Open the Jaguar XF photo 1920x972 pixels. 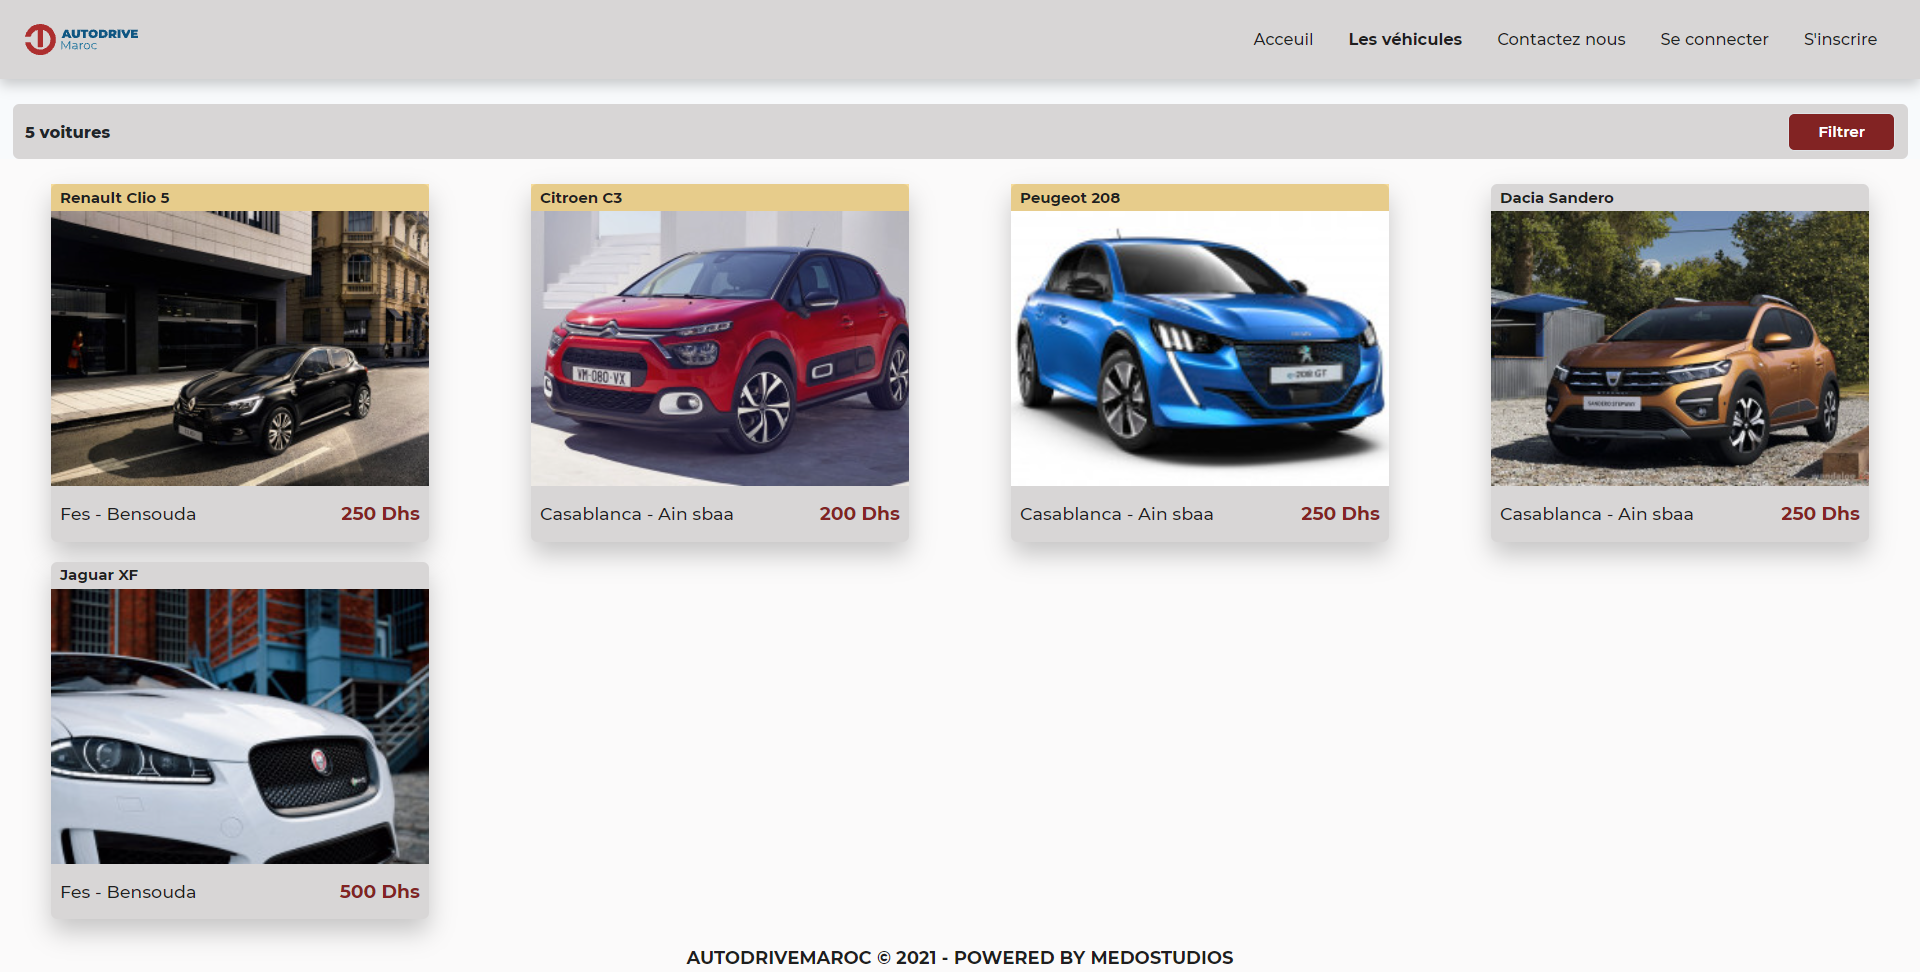click(240, 726)
